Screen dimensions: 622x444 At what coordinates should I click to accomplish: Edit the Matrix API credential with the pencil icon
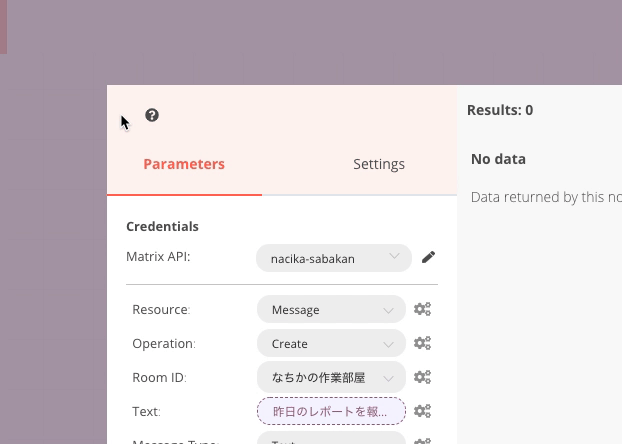428,257
